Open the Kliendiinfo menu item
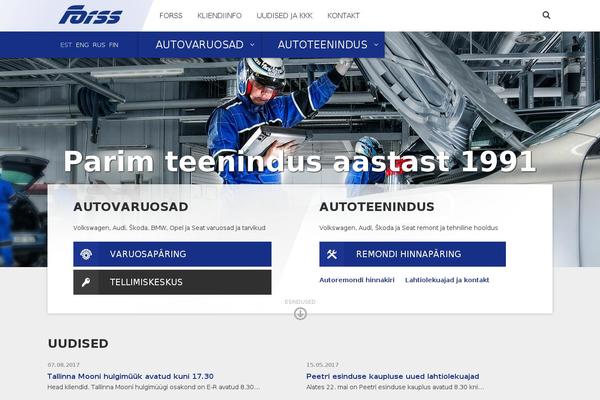Viewport: 600px width, 400px height. [219, 16]
